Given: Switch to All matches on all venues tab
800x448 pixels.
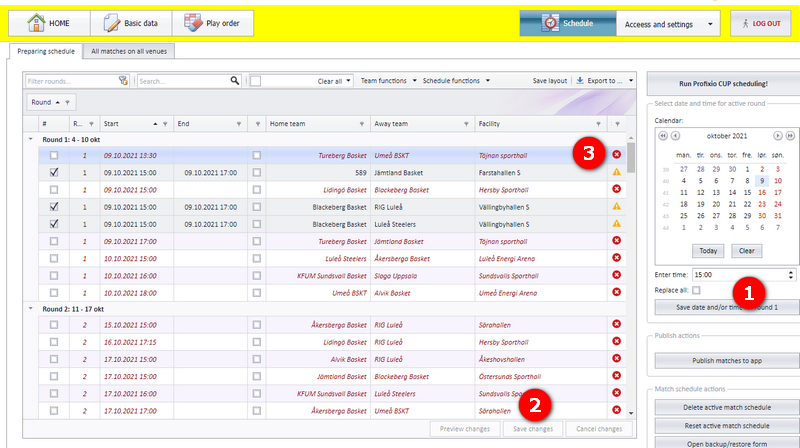Looking at the screenshot, I should [x=129, y=51].
